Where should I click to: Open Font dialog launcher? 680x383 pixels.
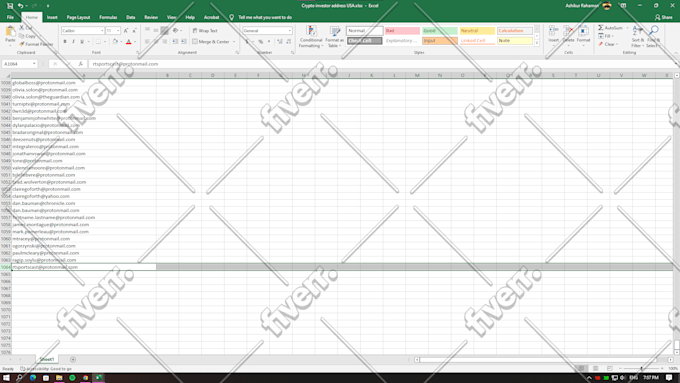(138, 52)
